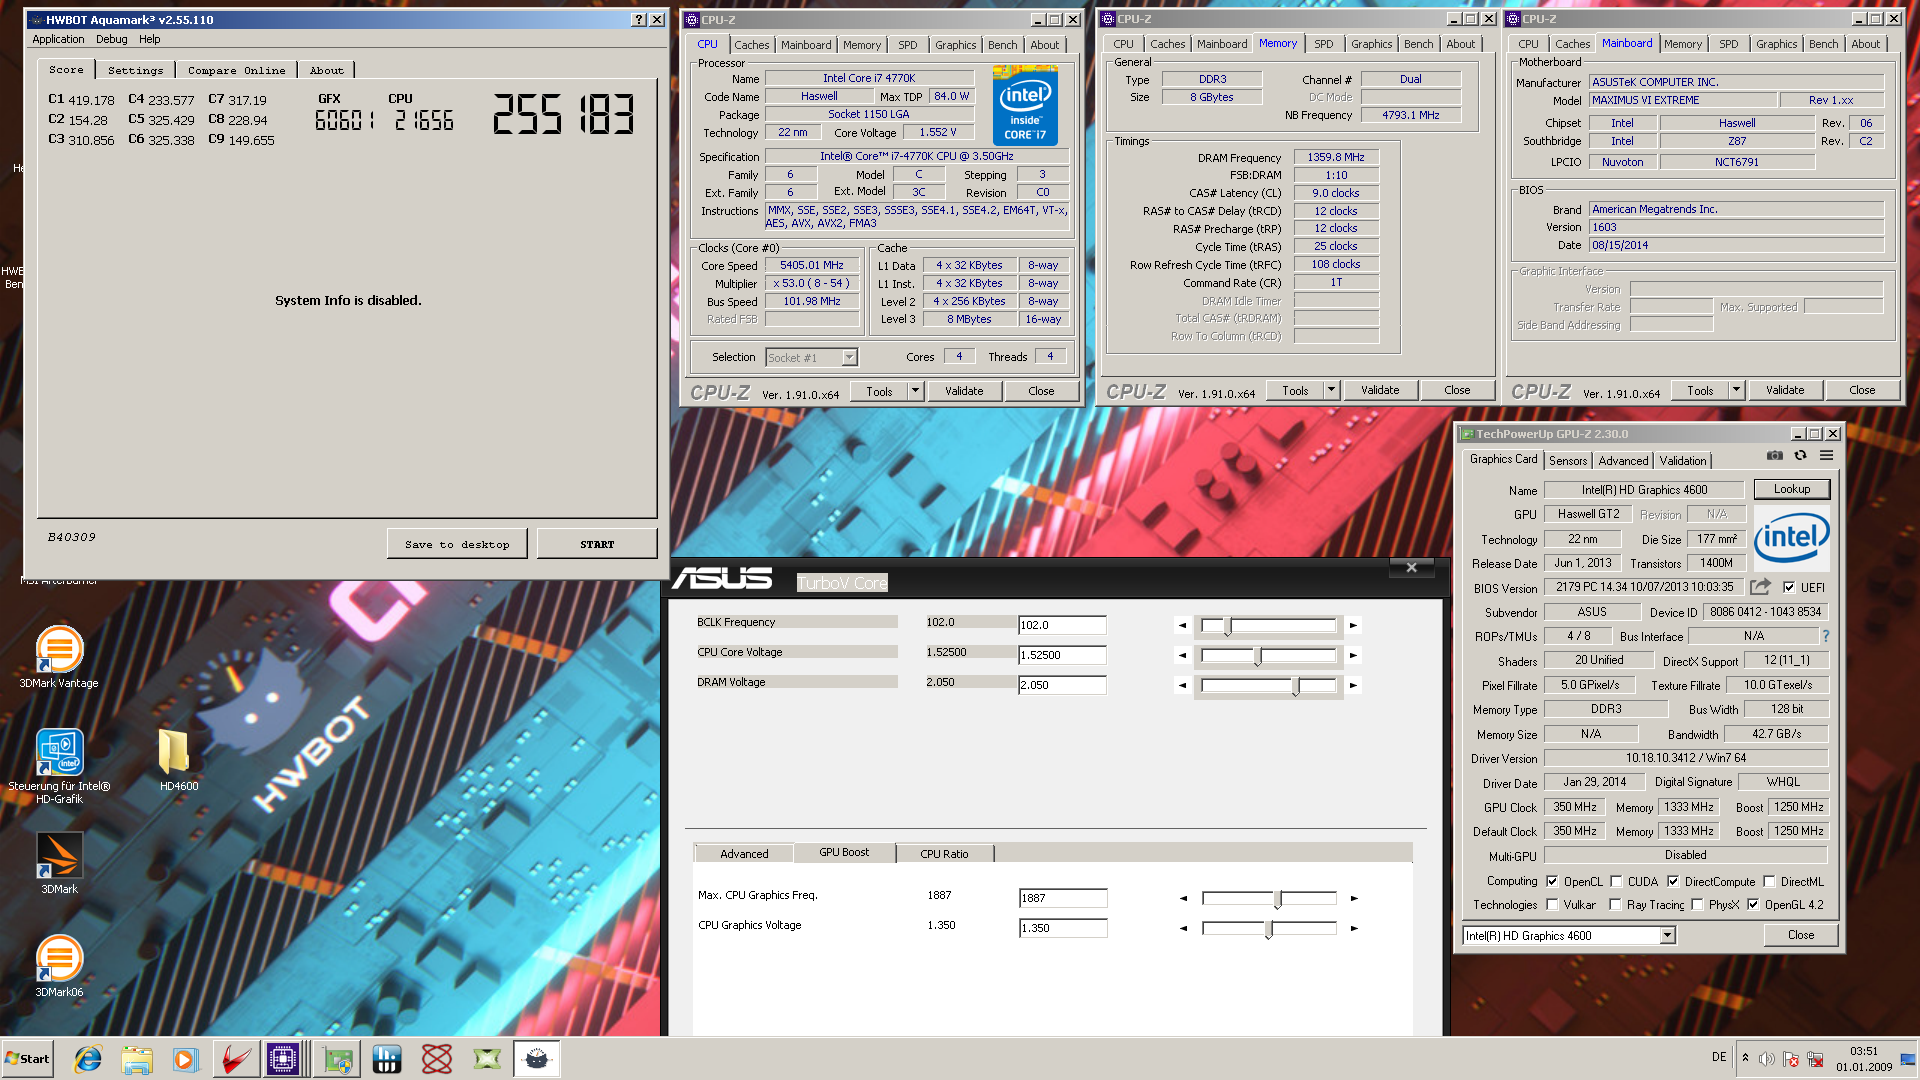Image resolution: width=1920 pixels, height=1080 pixels.
Task: Click blue bars app icon in taskbar
Action: [x=387, y=1059]
